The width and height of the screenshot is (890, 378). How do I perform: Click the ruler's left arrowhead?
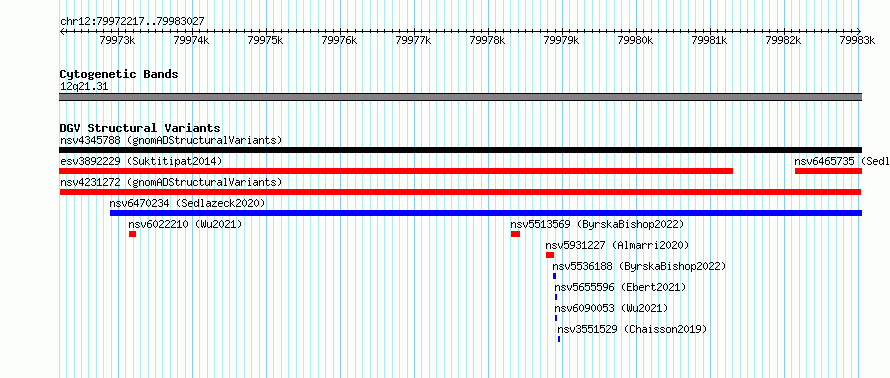click(62, 32)
